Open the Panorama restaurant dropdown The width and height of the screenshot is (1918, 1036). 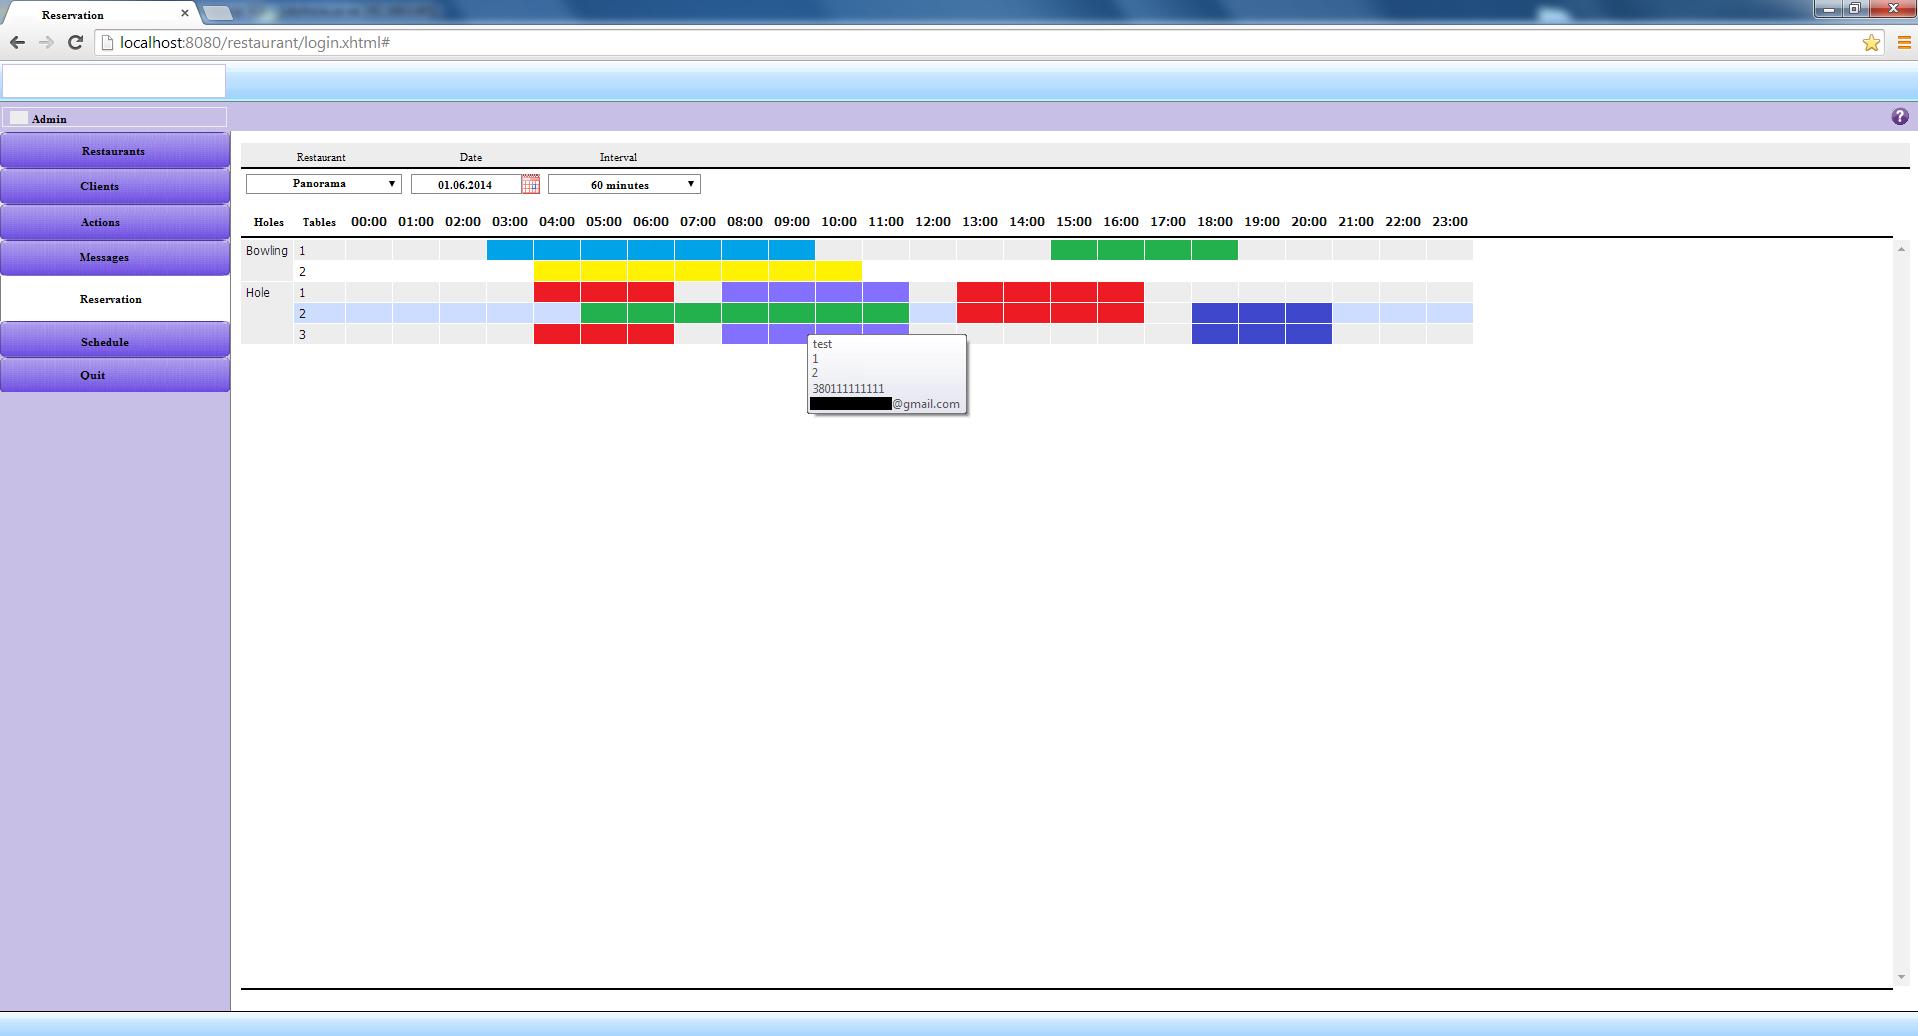(324, 184)
